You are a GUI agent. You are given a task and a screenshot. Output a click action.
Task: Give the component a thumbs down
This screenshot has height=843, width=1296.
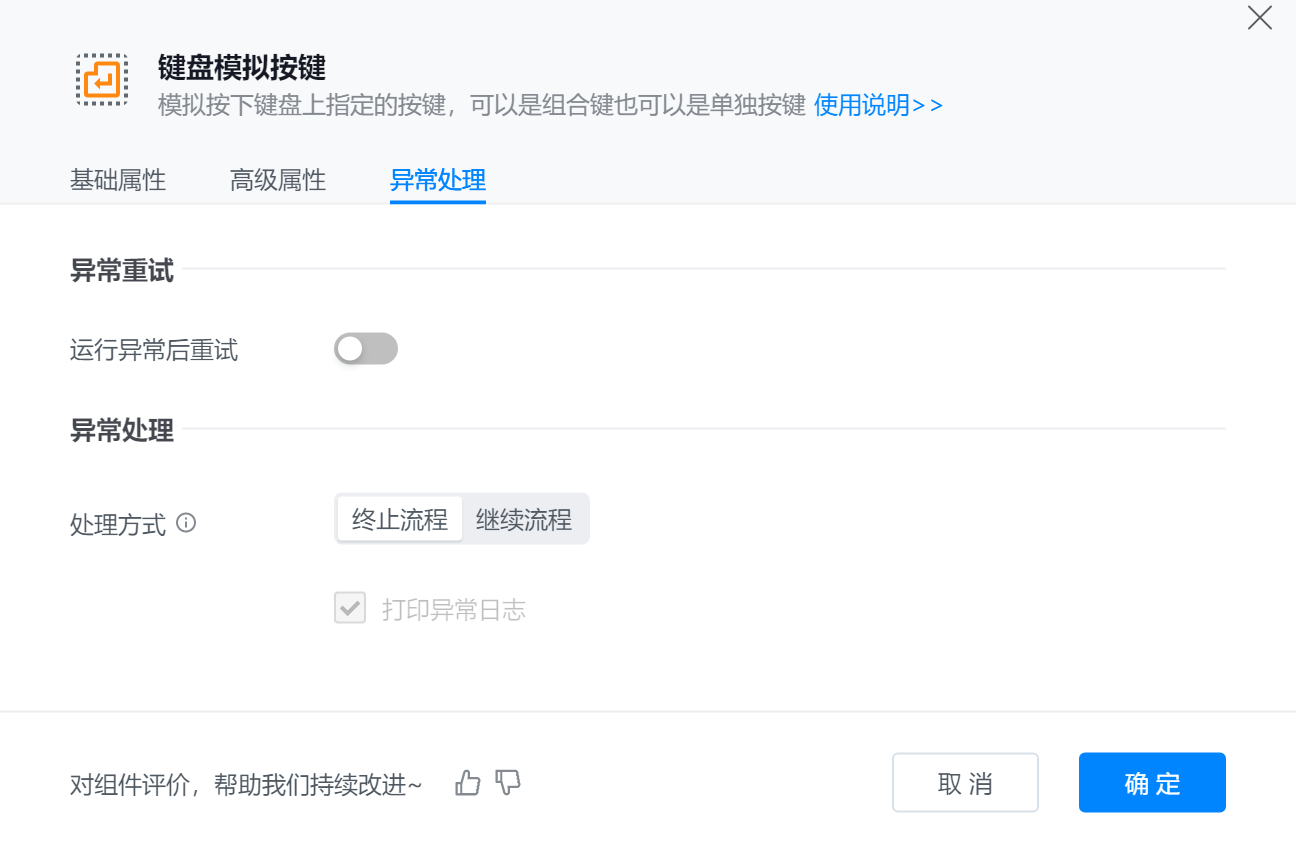509,782
